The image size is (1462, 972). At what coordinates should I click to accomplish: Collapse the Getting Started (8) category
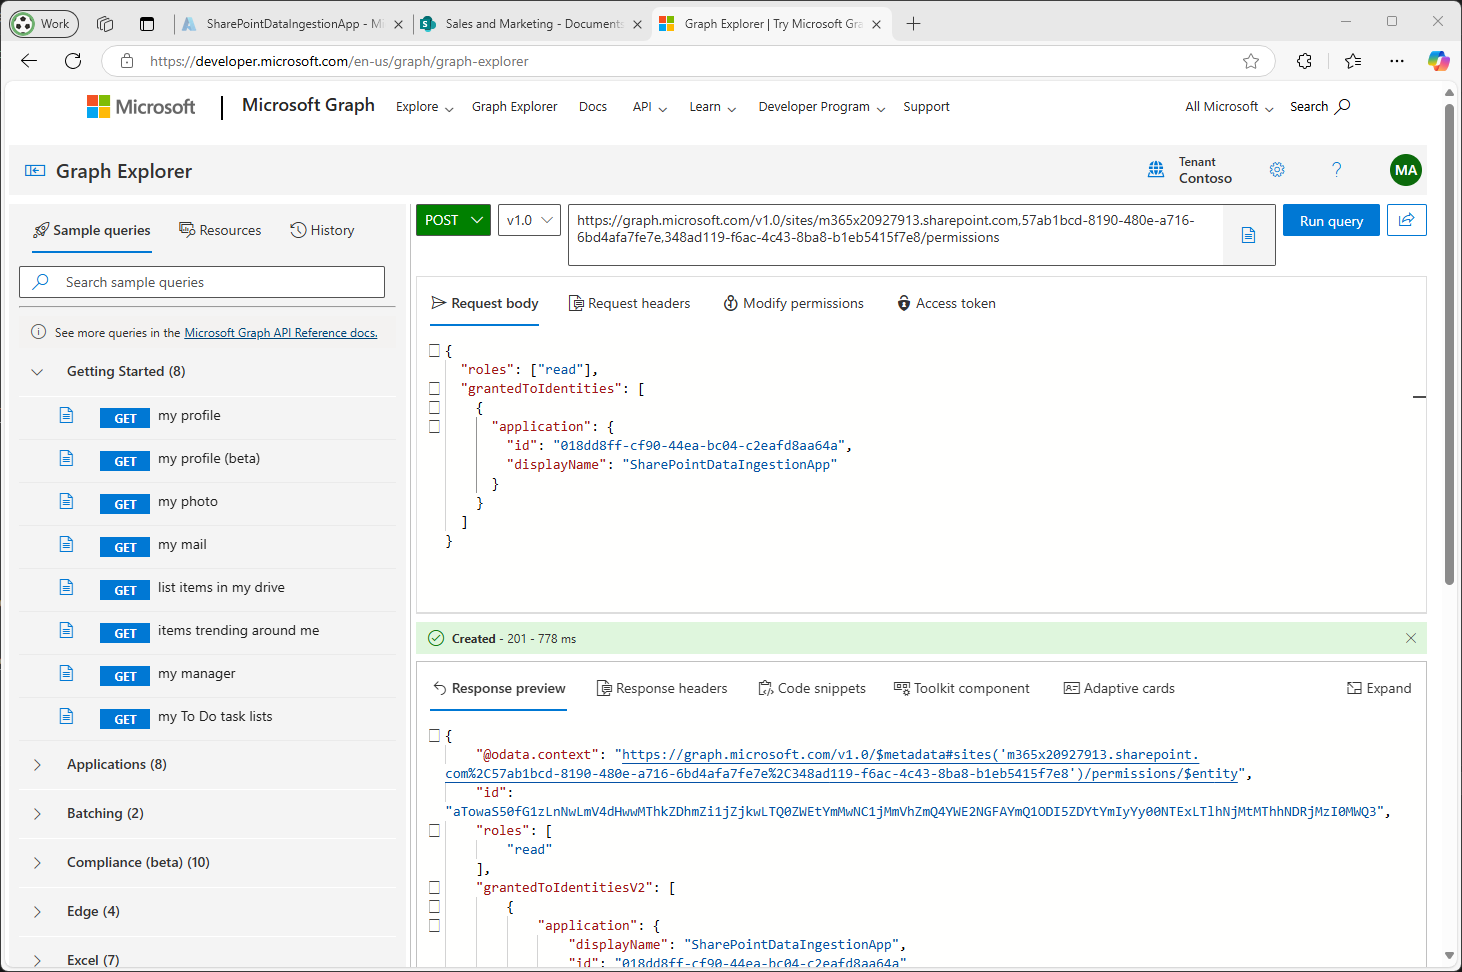point(37,372)
